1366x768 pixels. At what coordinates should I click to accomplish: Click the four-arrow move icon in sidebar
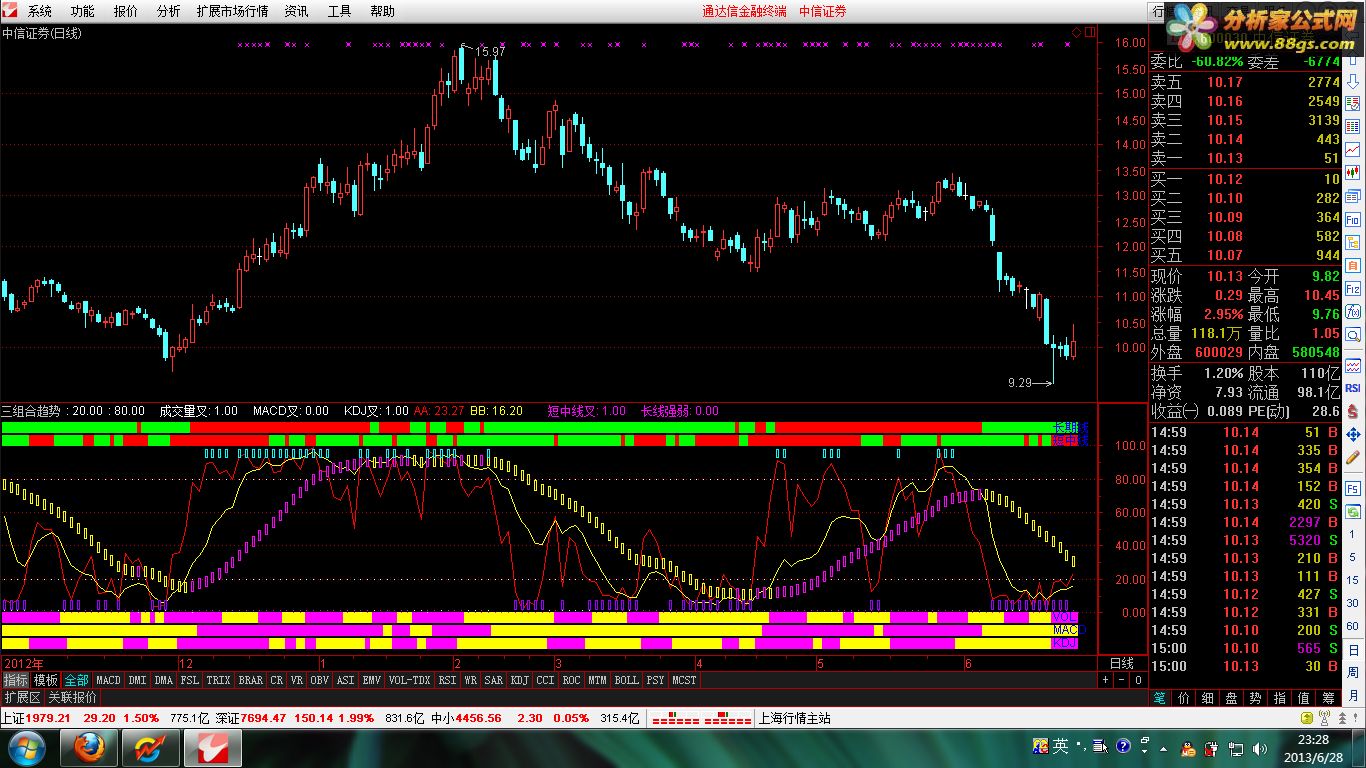(x=1353, y=434)
